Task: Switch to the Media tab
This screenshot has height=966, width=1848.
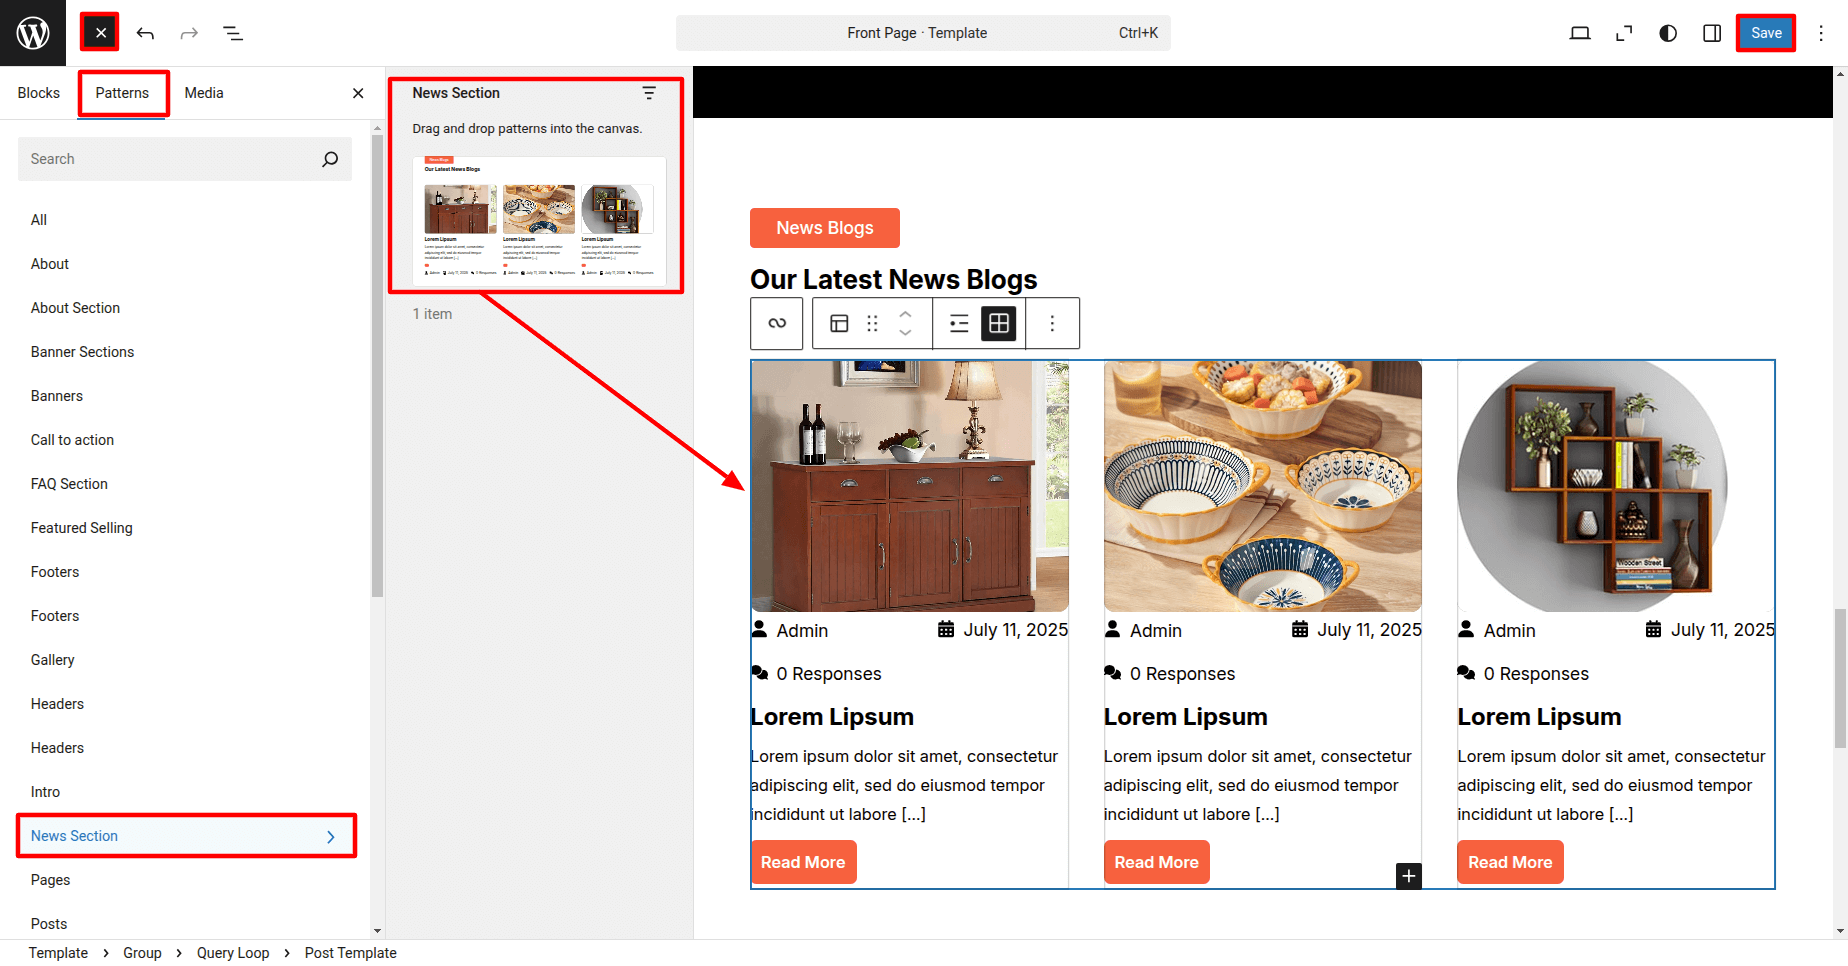Action: (x=204, y=93)
